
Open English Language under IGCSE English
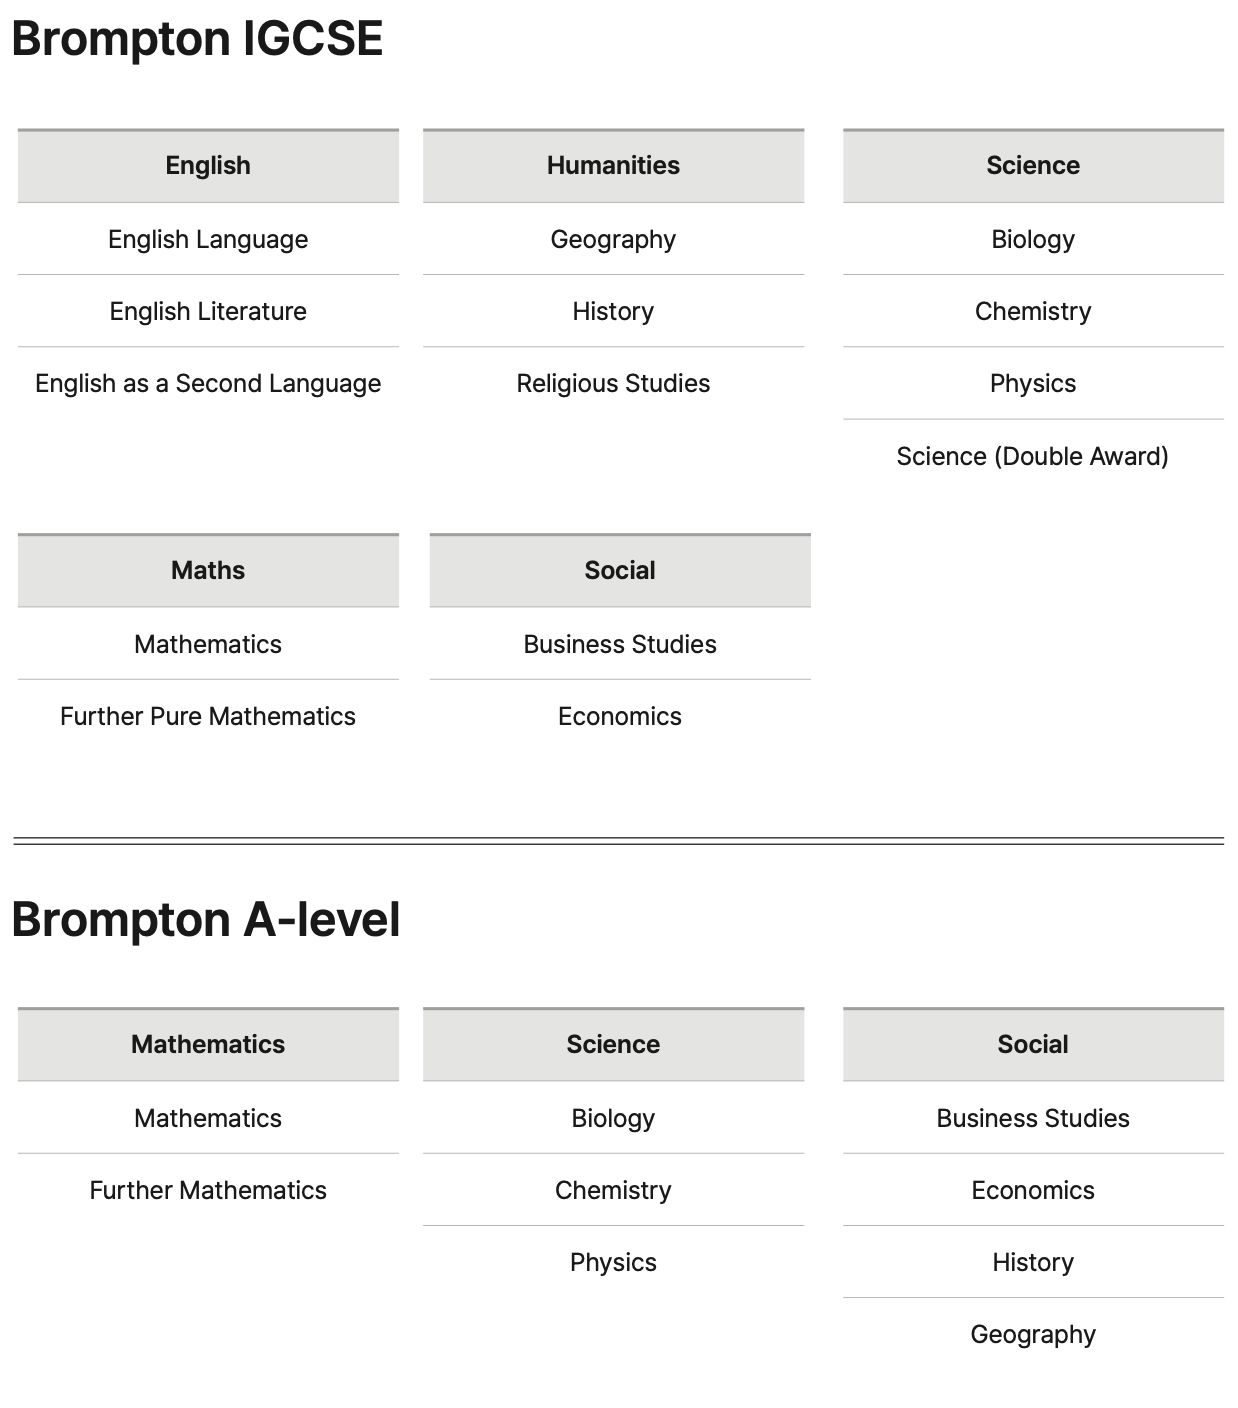(208, 240)
